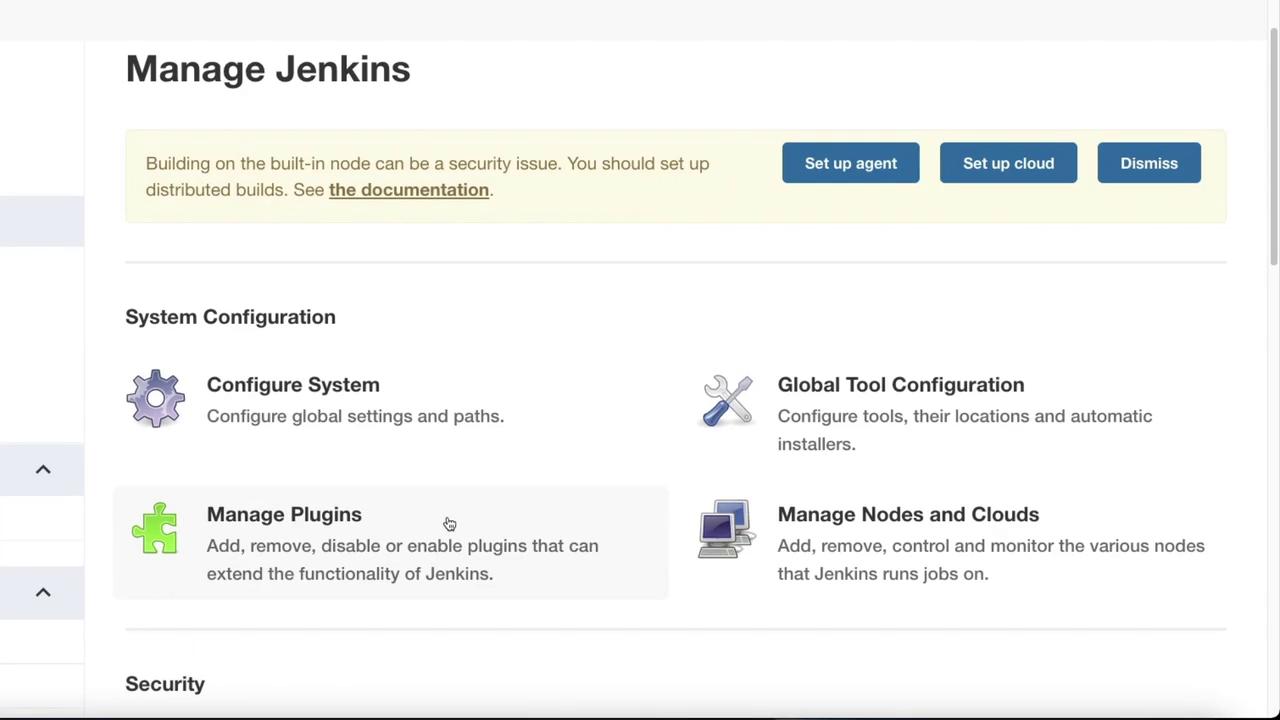This screenshot has width=1280, height=720.
Task: Collapse the lower sidebar section chevron
Action: [43, 592]
